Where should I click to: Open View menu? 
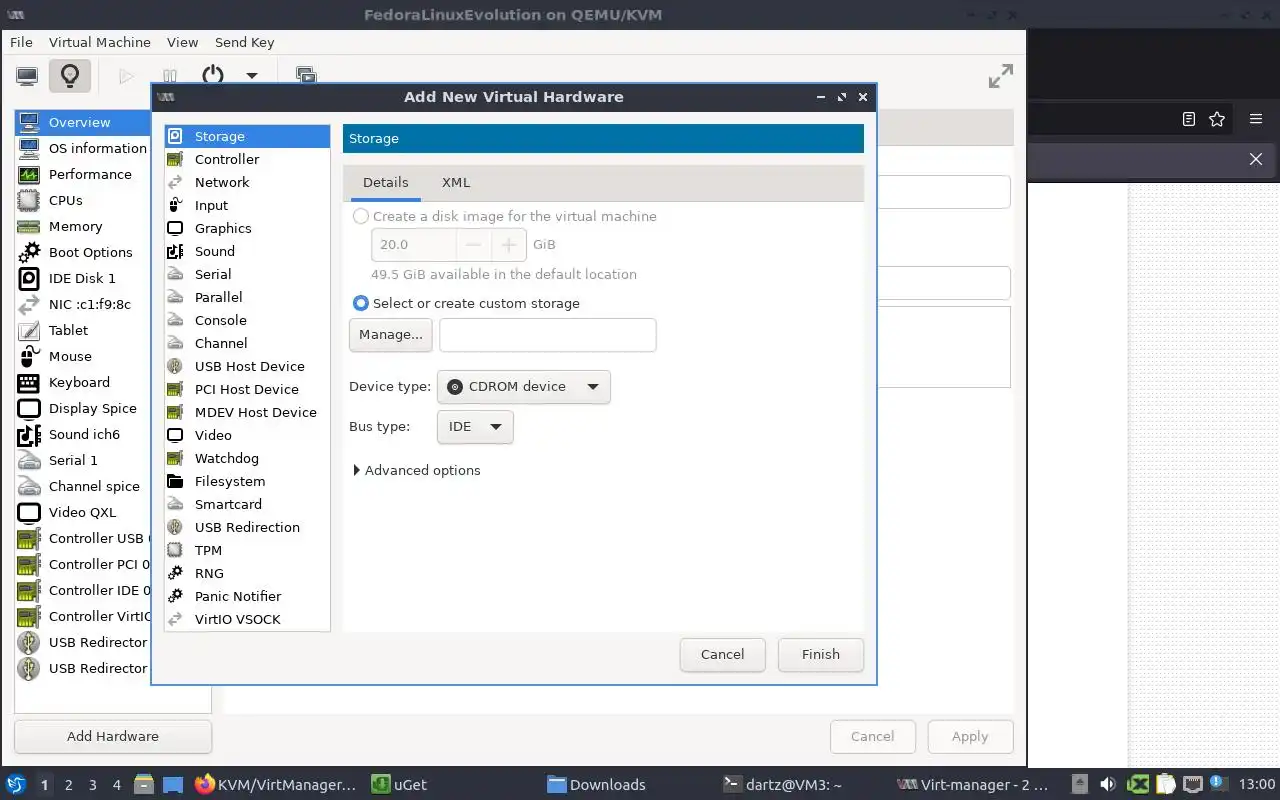(183, 42)
